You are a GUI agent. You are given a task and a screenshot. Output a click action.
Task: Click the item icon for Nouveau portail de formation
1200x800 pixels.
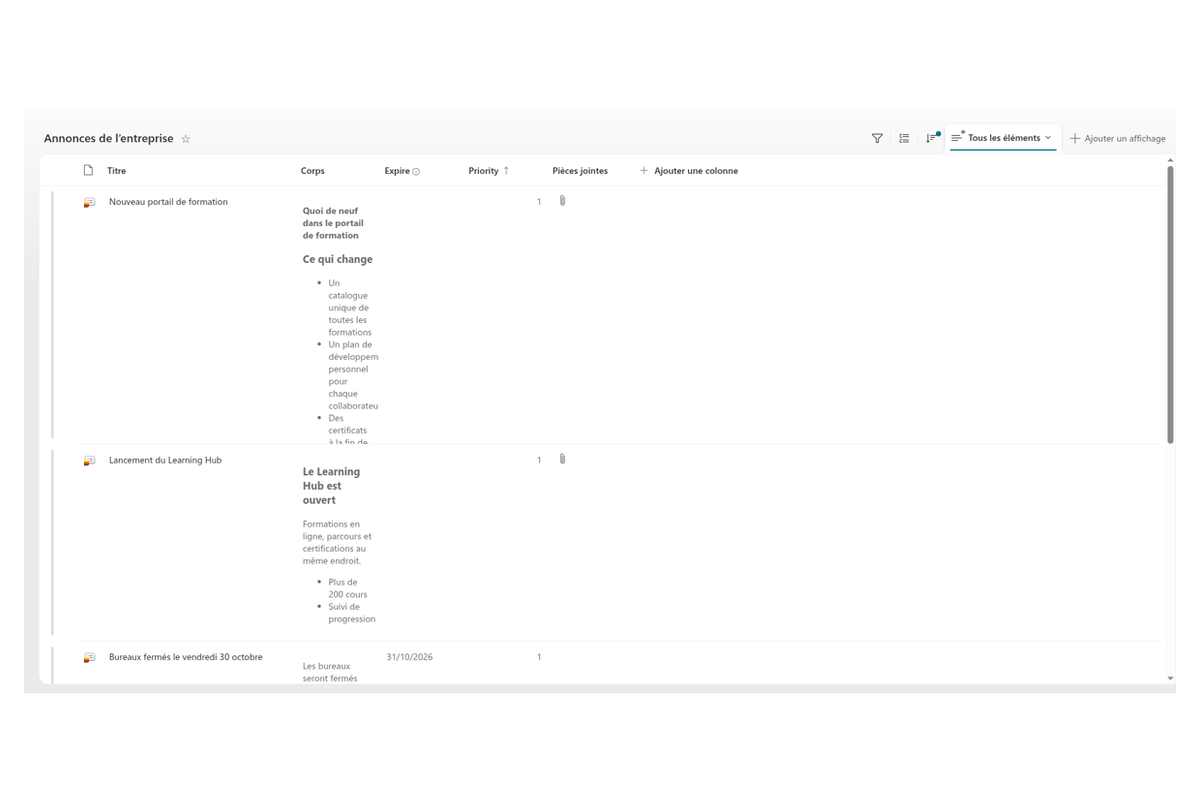click(89, 202)
